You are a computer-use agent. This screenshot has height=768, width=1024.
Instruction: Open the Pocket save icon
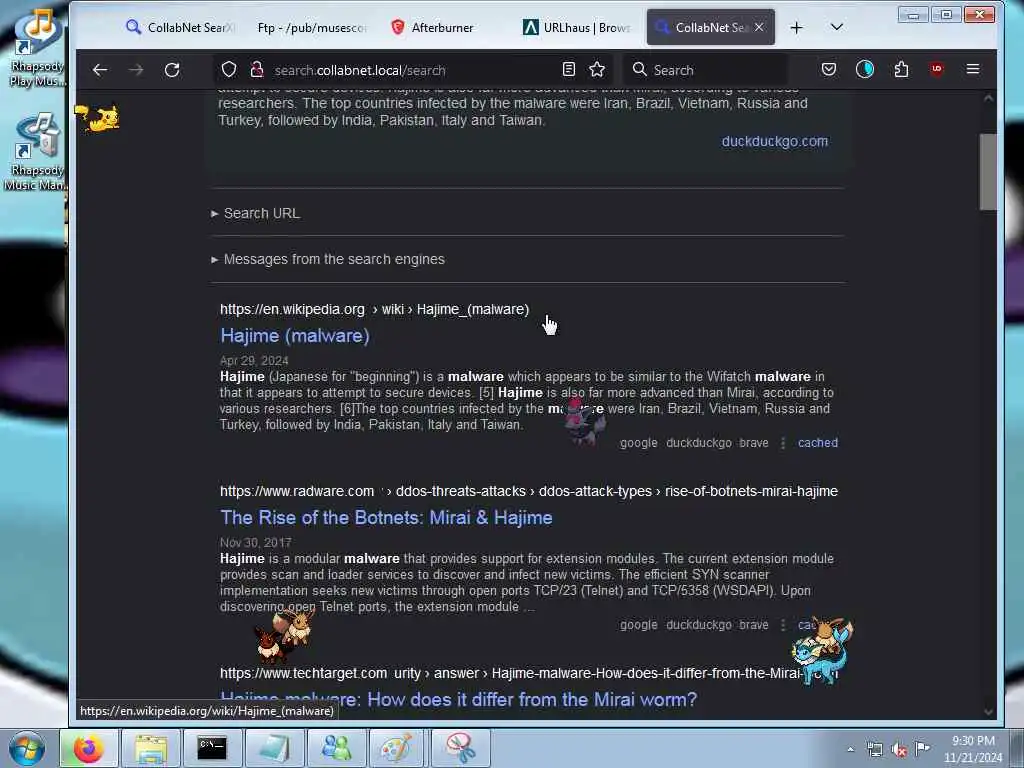(x=829, y=69)
